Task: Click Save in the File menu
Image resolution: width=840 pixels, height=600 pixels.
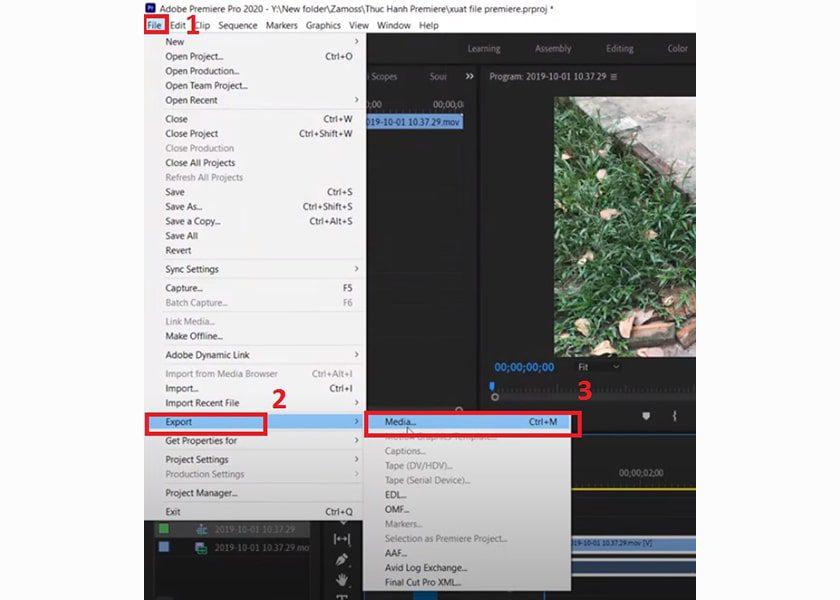Action: (255, 192)
